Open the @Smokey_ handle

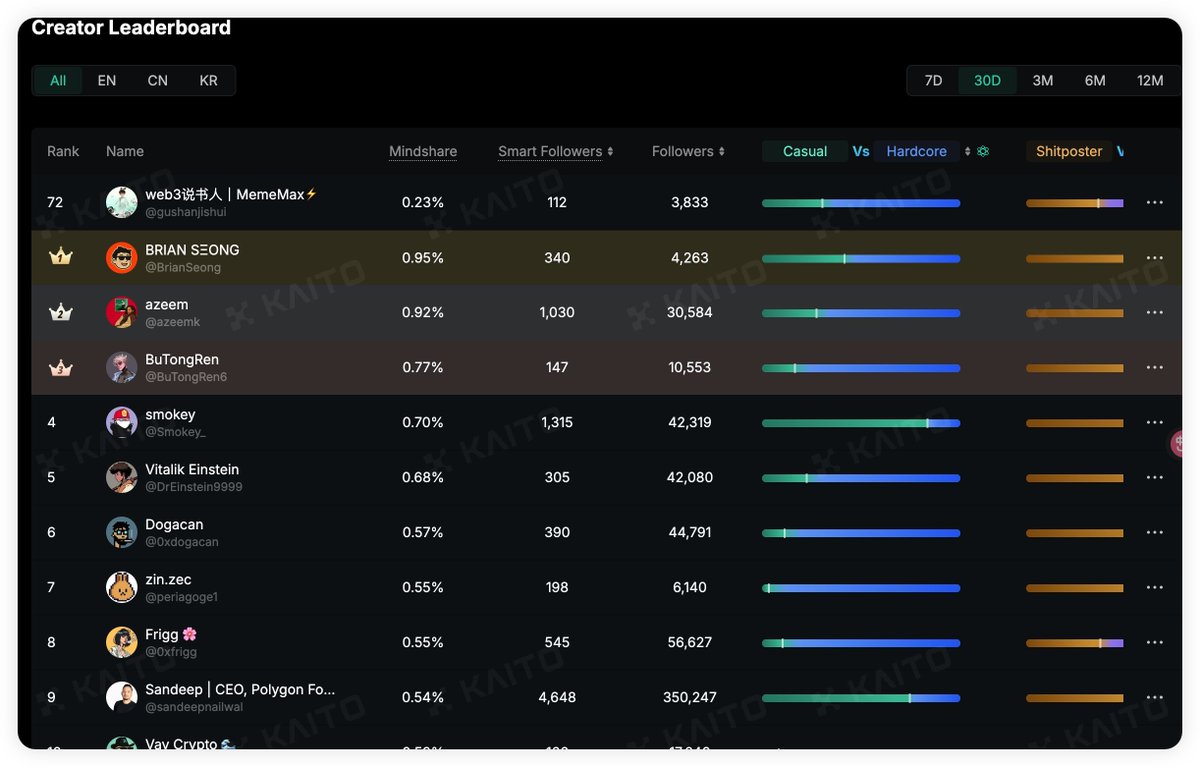coord(175,433)
